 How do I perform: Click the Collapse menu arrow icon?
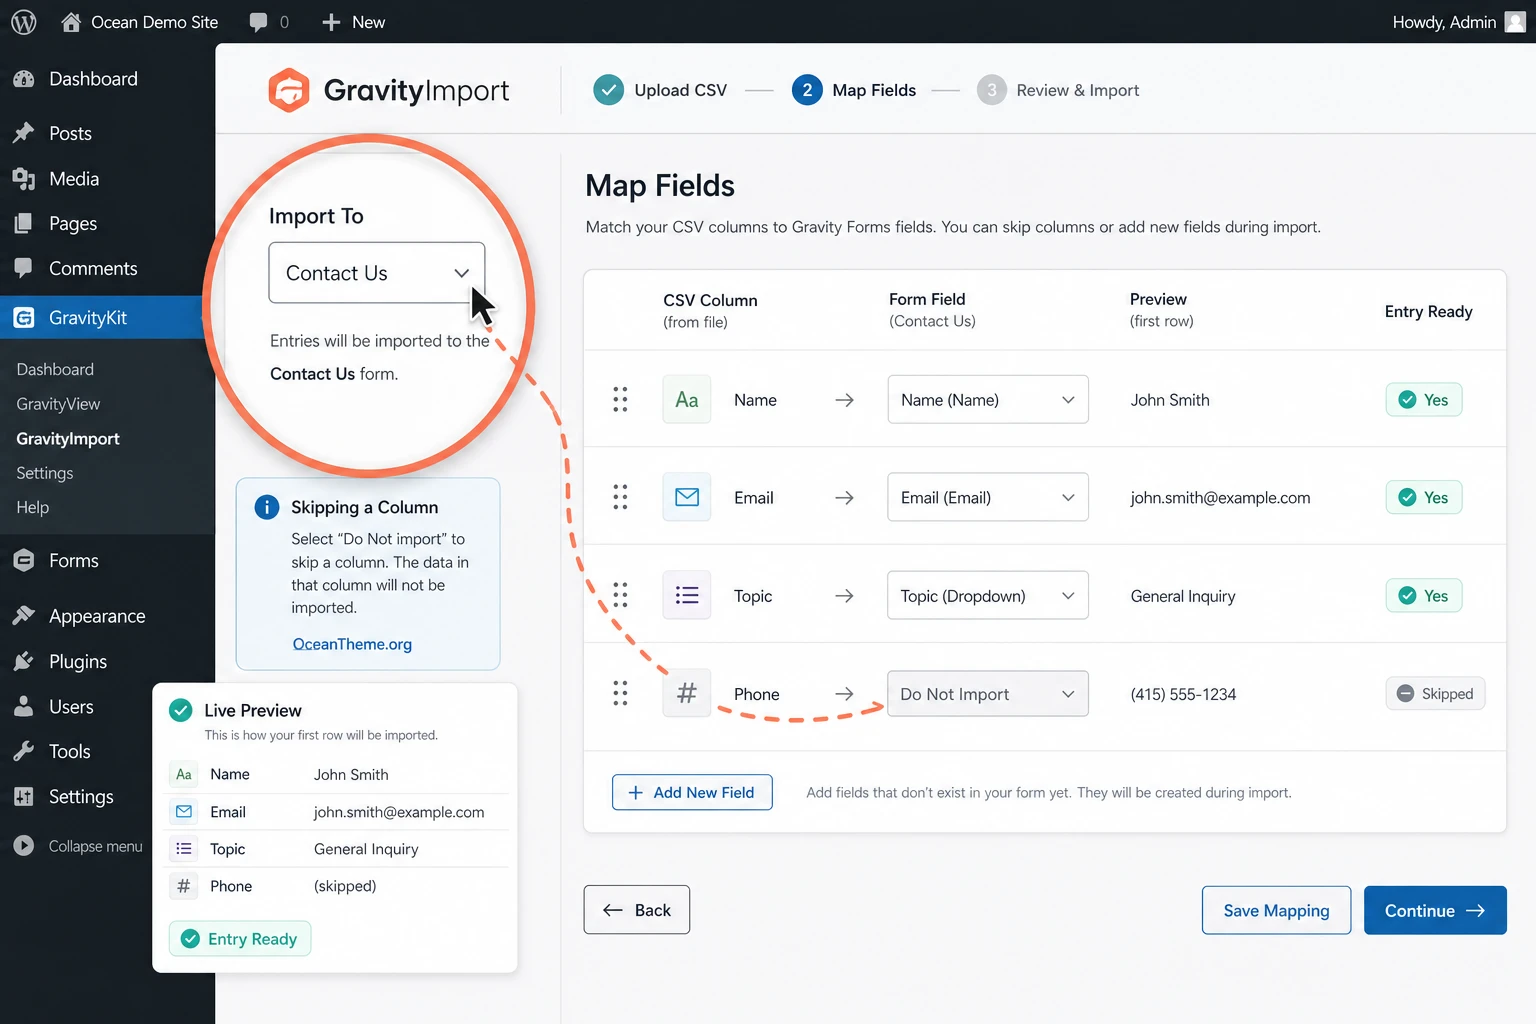click(x=24, y=846)
